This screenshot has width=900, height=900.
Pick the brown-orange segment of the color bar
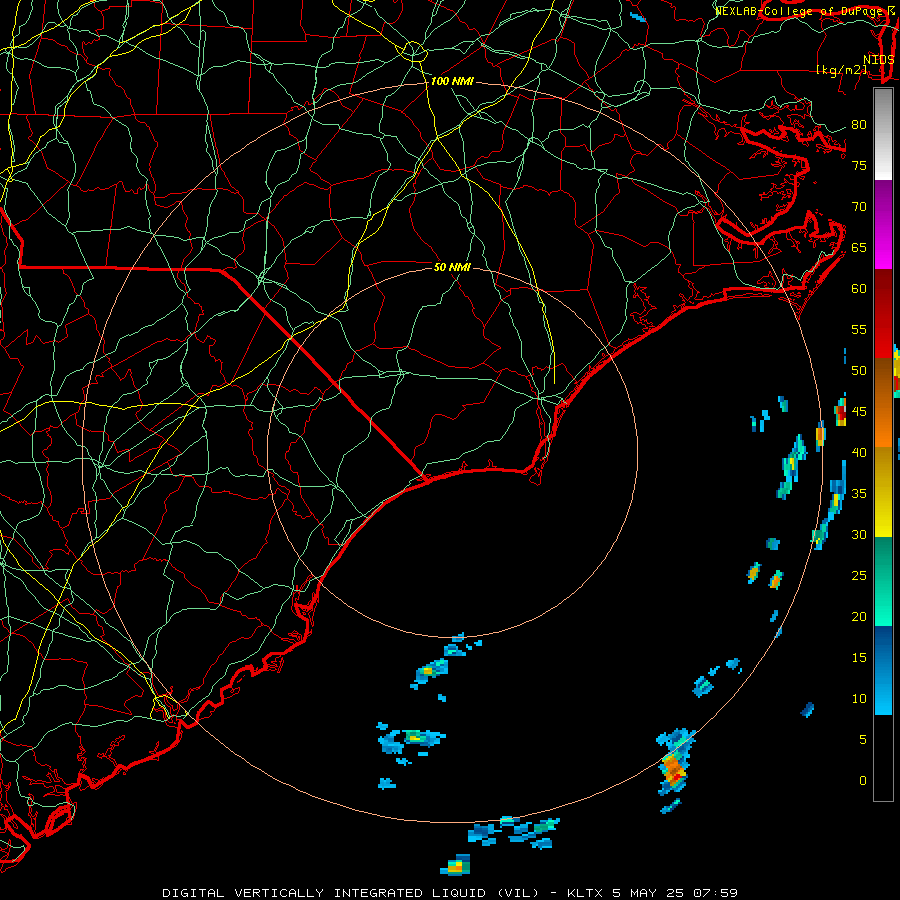coord(883,403)
